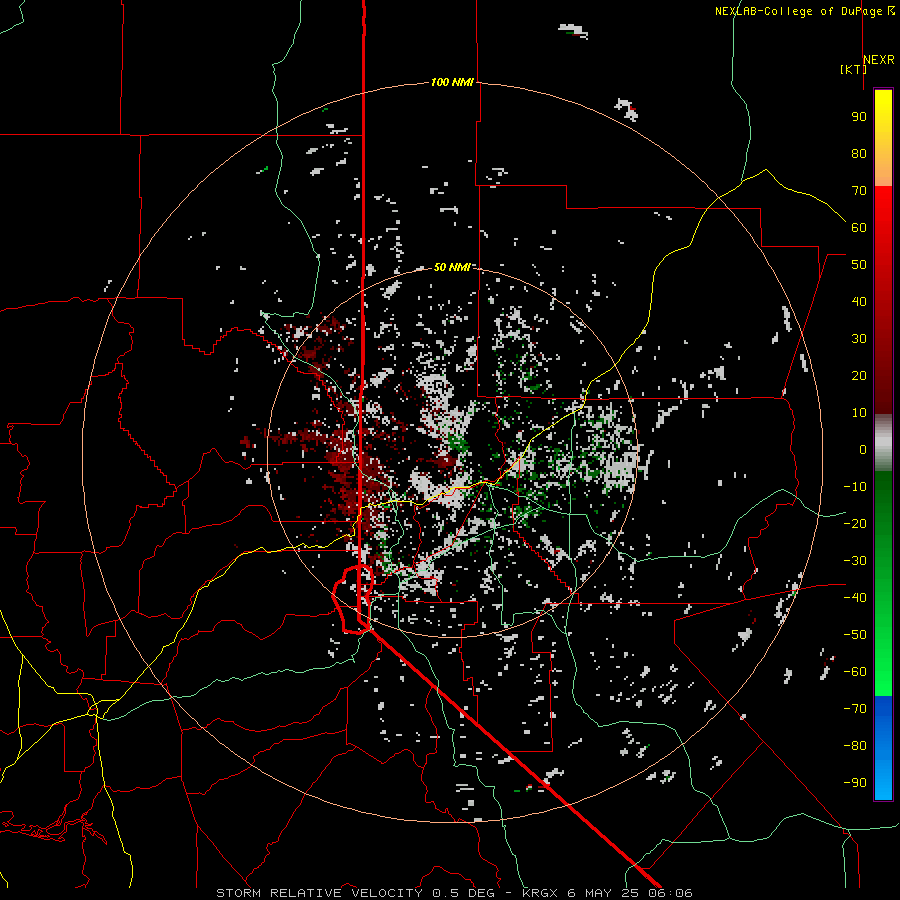Select the 20 value on the velocity scale
Viewport: 900px width, 900px height.
click(859, 376)
